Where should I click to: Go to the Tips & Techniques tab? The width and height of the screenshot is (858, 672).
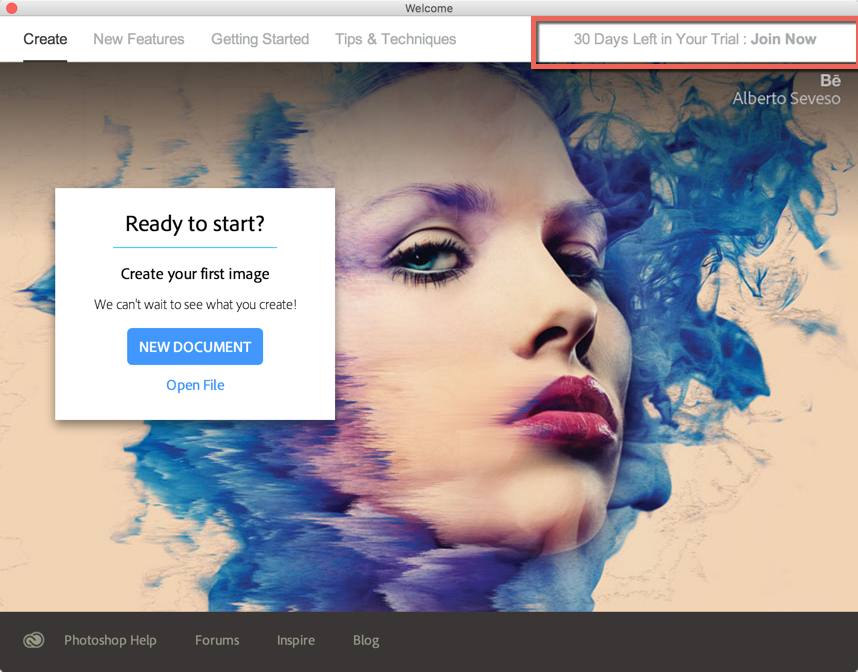click(395, 39)
